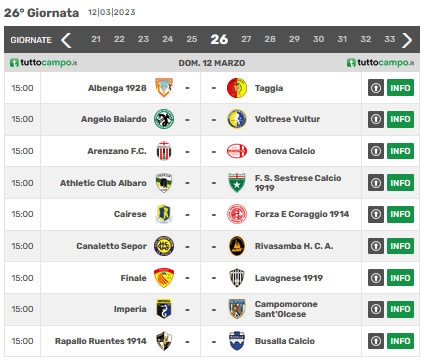
Task: Click the Albenga 1928 team crest
Action: point(164,88)
